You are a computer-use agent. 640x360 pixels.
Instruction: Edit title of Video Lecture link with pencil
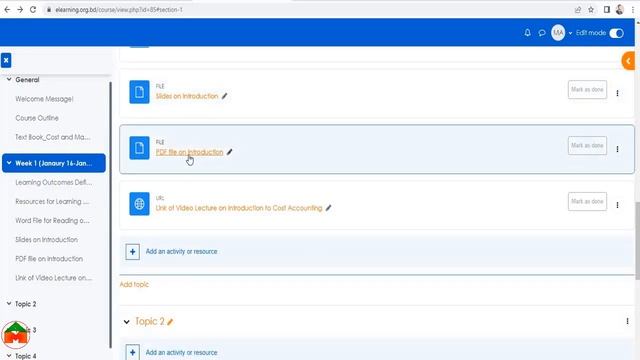click(x=328, y=208)
